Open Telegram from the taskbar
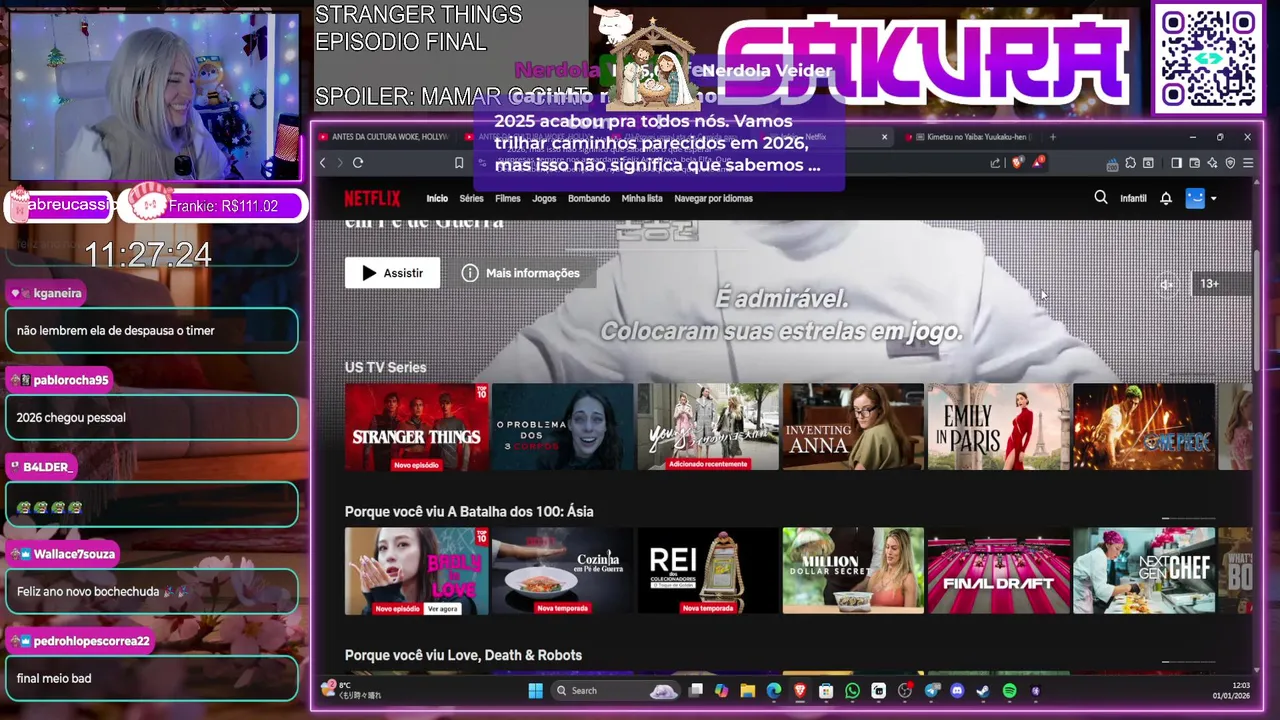Image resolution: width=1280 pixels, height=720 pixels. 932,691
